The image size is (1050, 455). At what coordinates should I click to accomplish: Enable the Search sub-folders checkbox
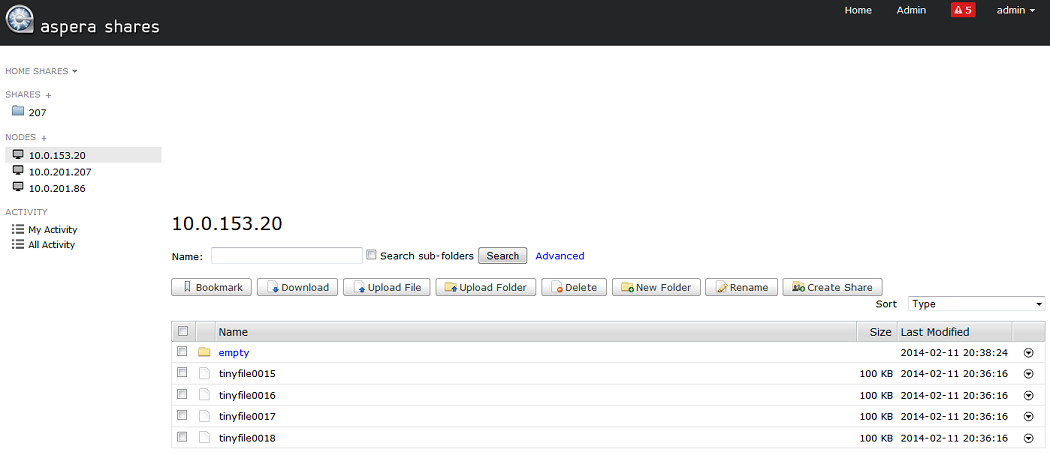coord(372,255)
